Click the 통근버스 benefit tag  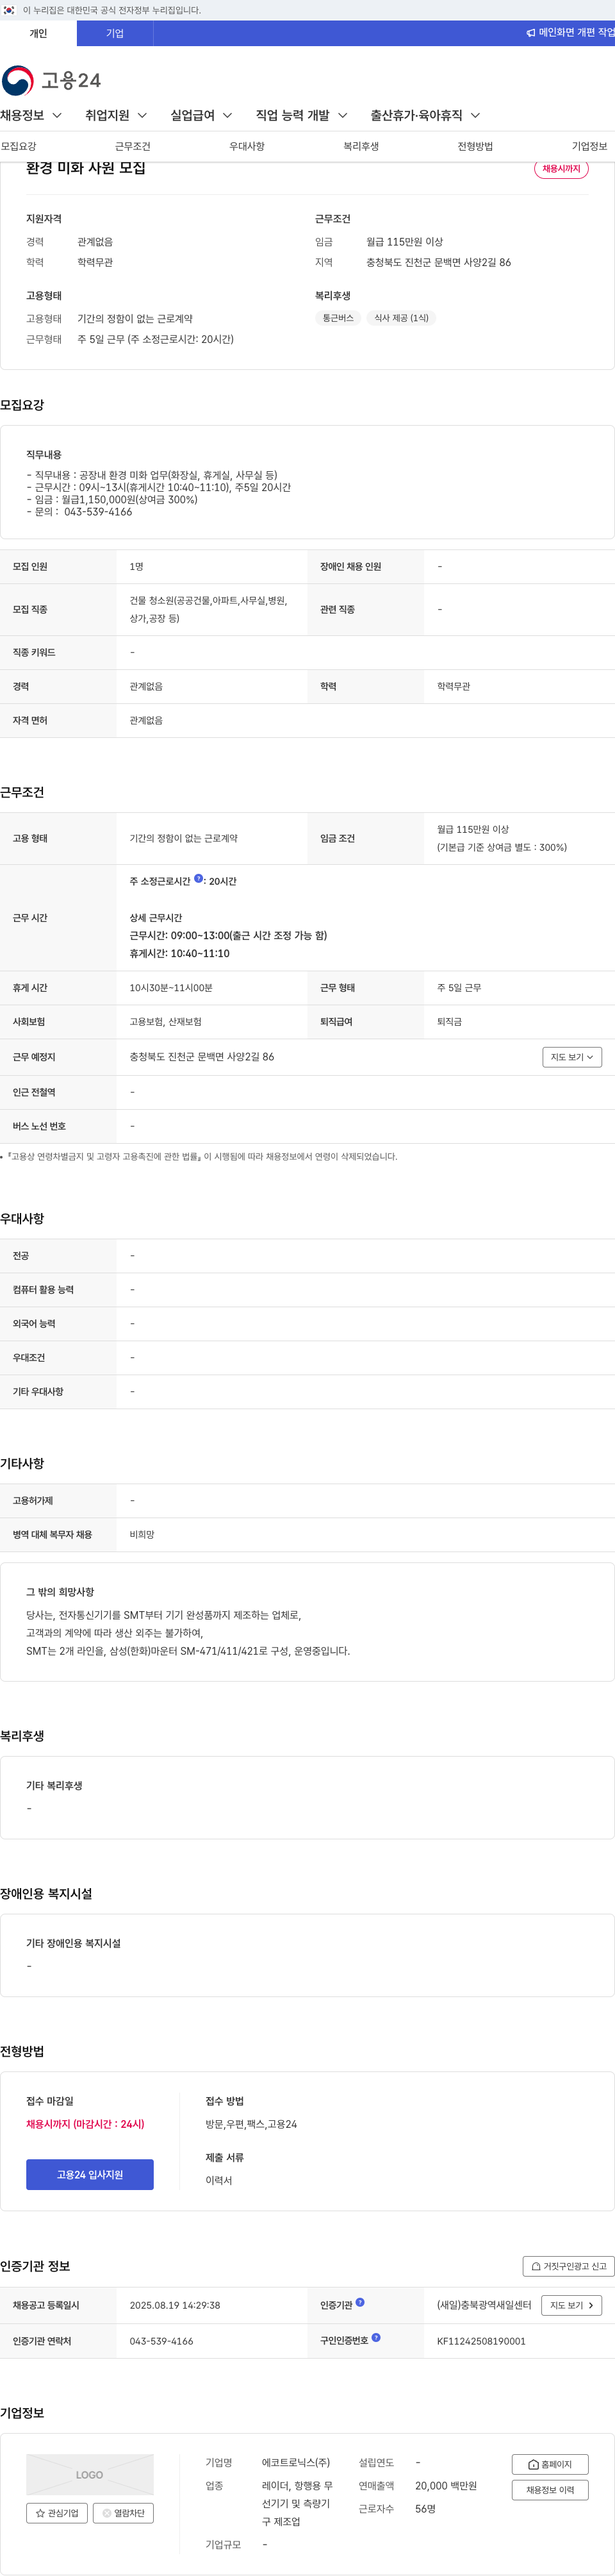[338, 318]
